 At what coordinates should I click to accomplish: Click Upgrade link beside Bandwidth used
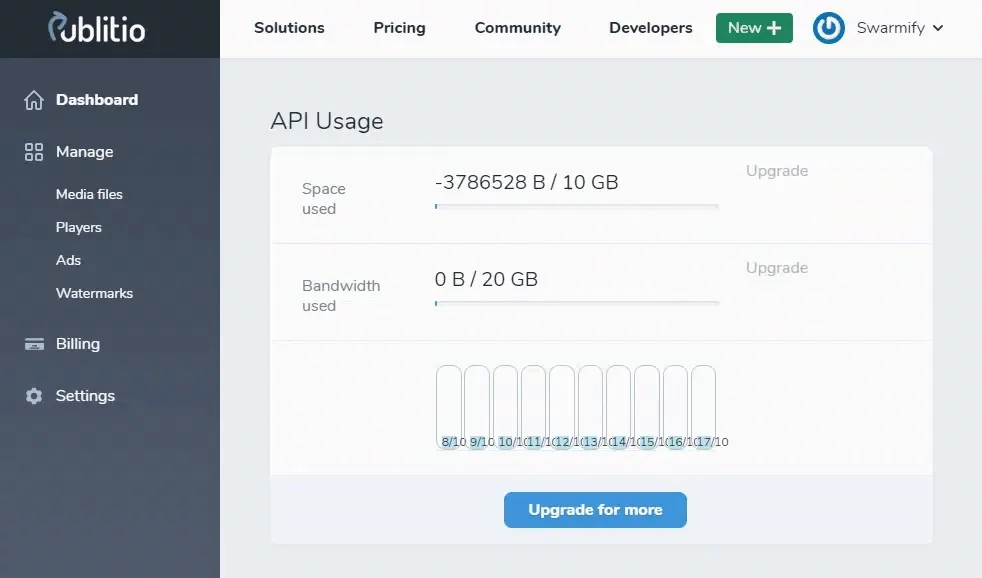[776, 268]
